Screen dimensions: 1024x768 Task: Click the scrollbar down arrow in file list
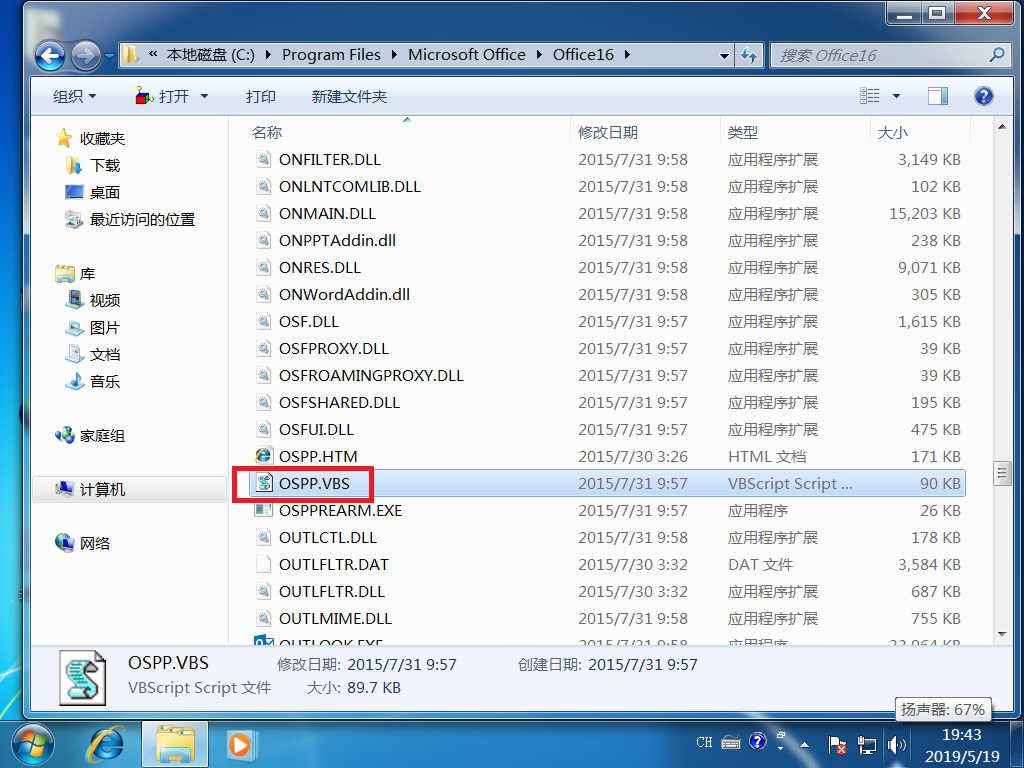(1002, 633)
